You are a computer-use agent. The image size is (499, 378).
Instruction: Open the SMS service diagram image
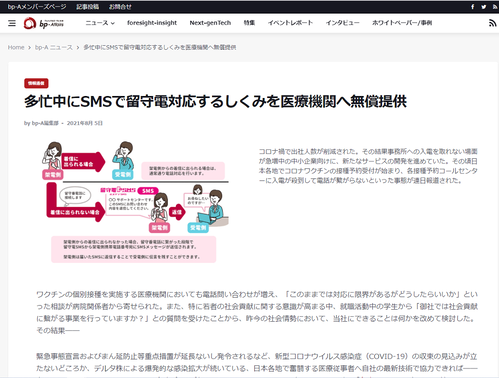[136, 201]
